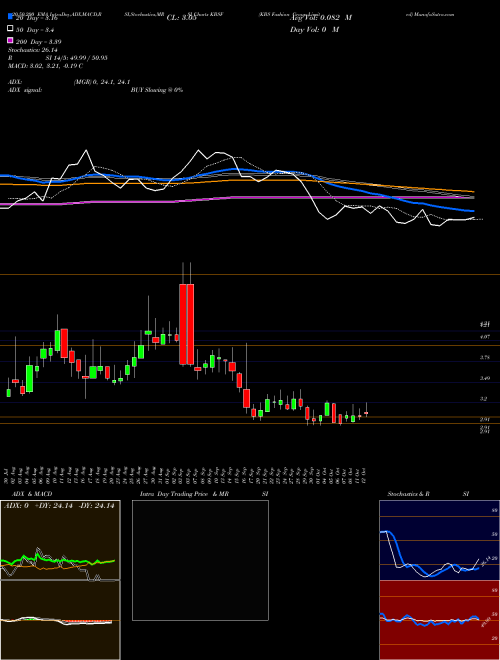The image size is (500, 660).
Task: Click the 'MACD: 3.02, 3.21, -0.19 C' text
Action: coord(45,66)
